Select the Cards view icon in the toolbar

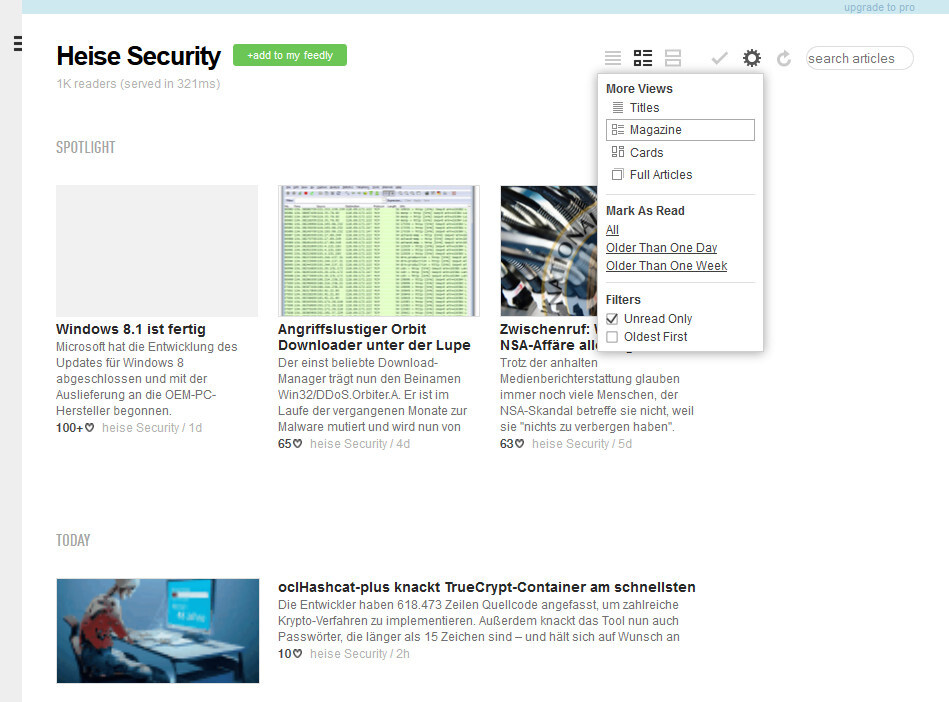click(x=672, y=57)
